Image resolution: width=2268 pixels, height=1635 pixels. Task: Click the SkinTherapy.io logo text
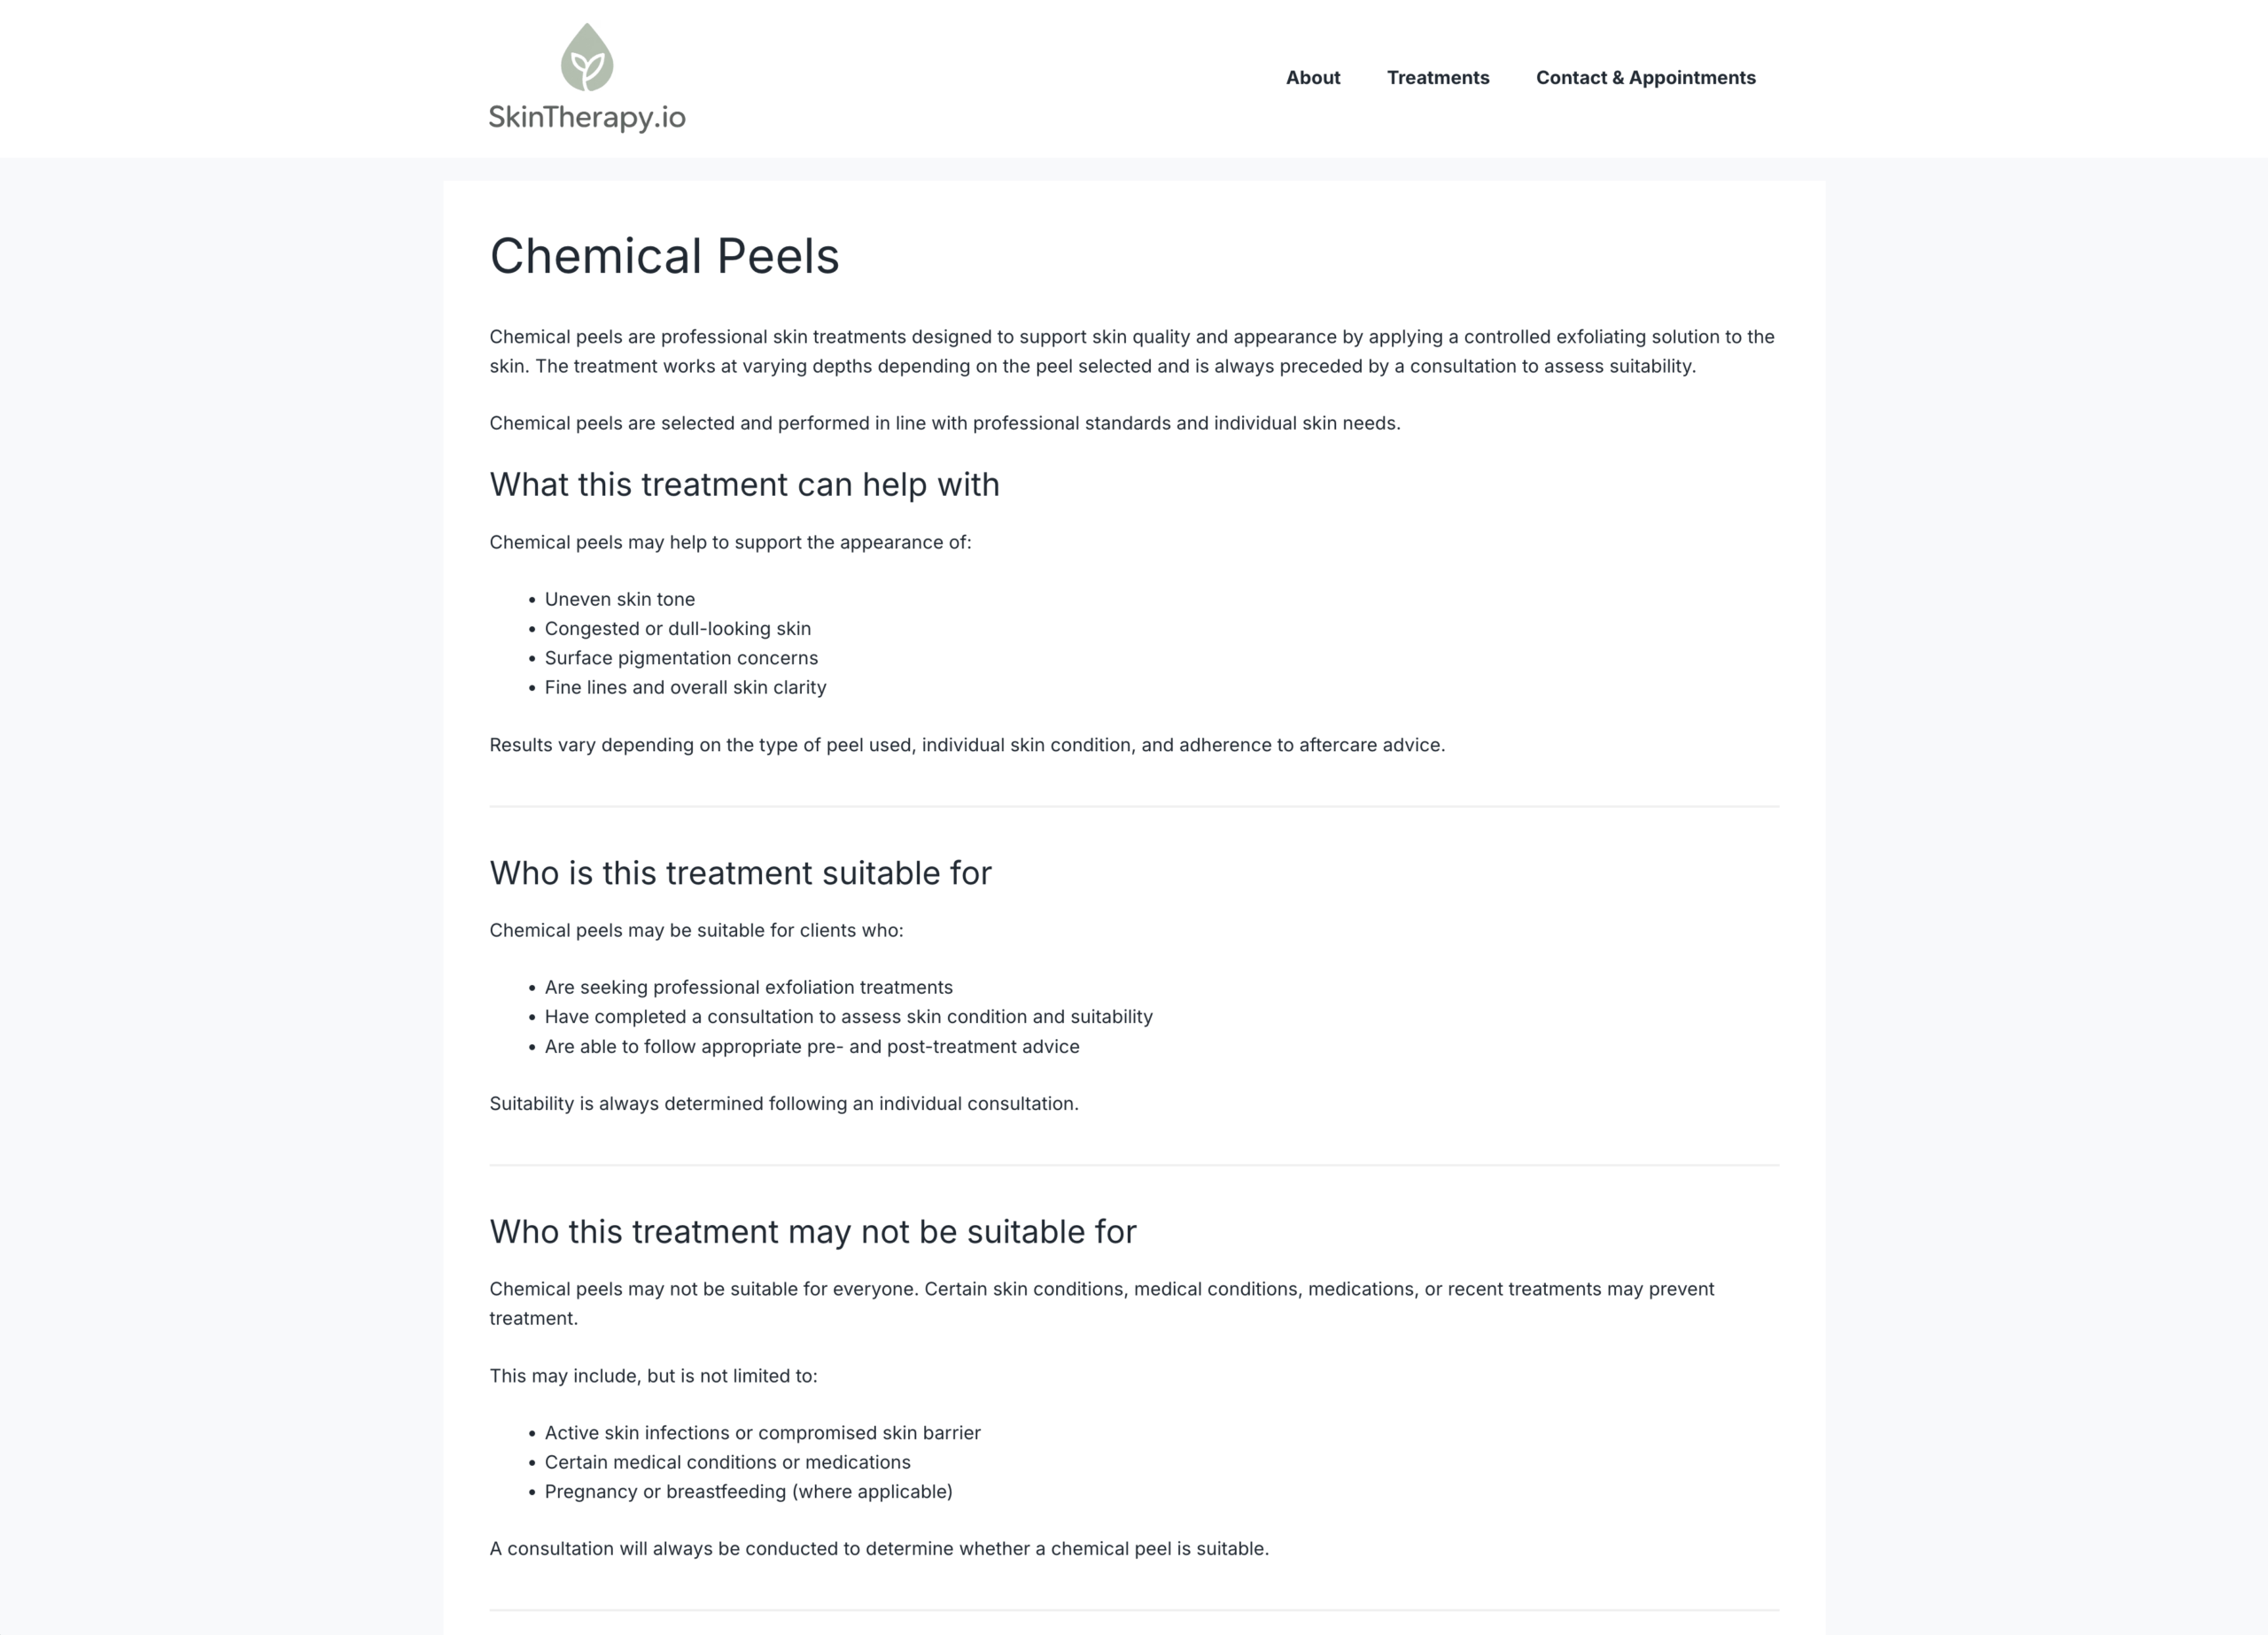[x=587, y=117]
